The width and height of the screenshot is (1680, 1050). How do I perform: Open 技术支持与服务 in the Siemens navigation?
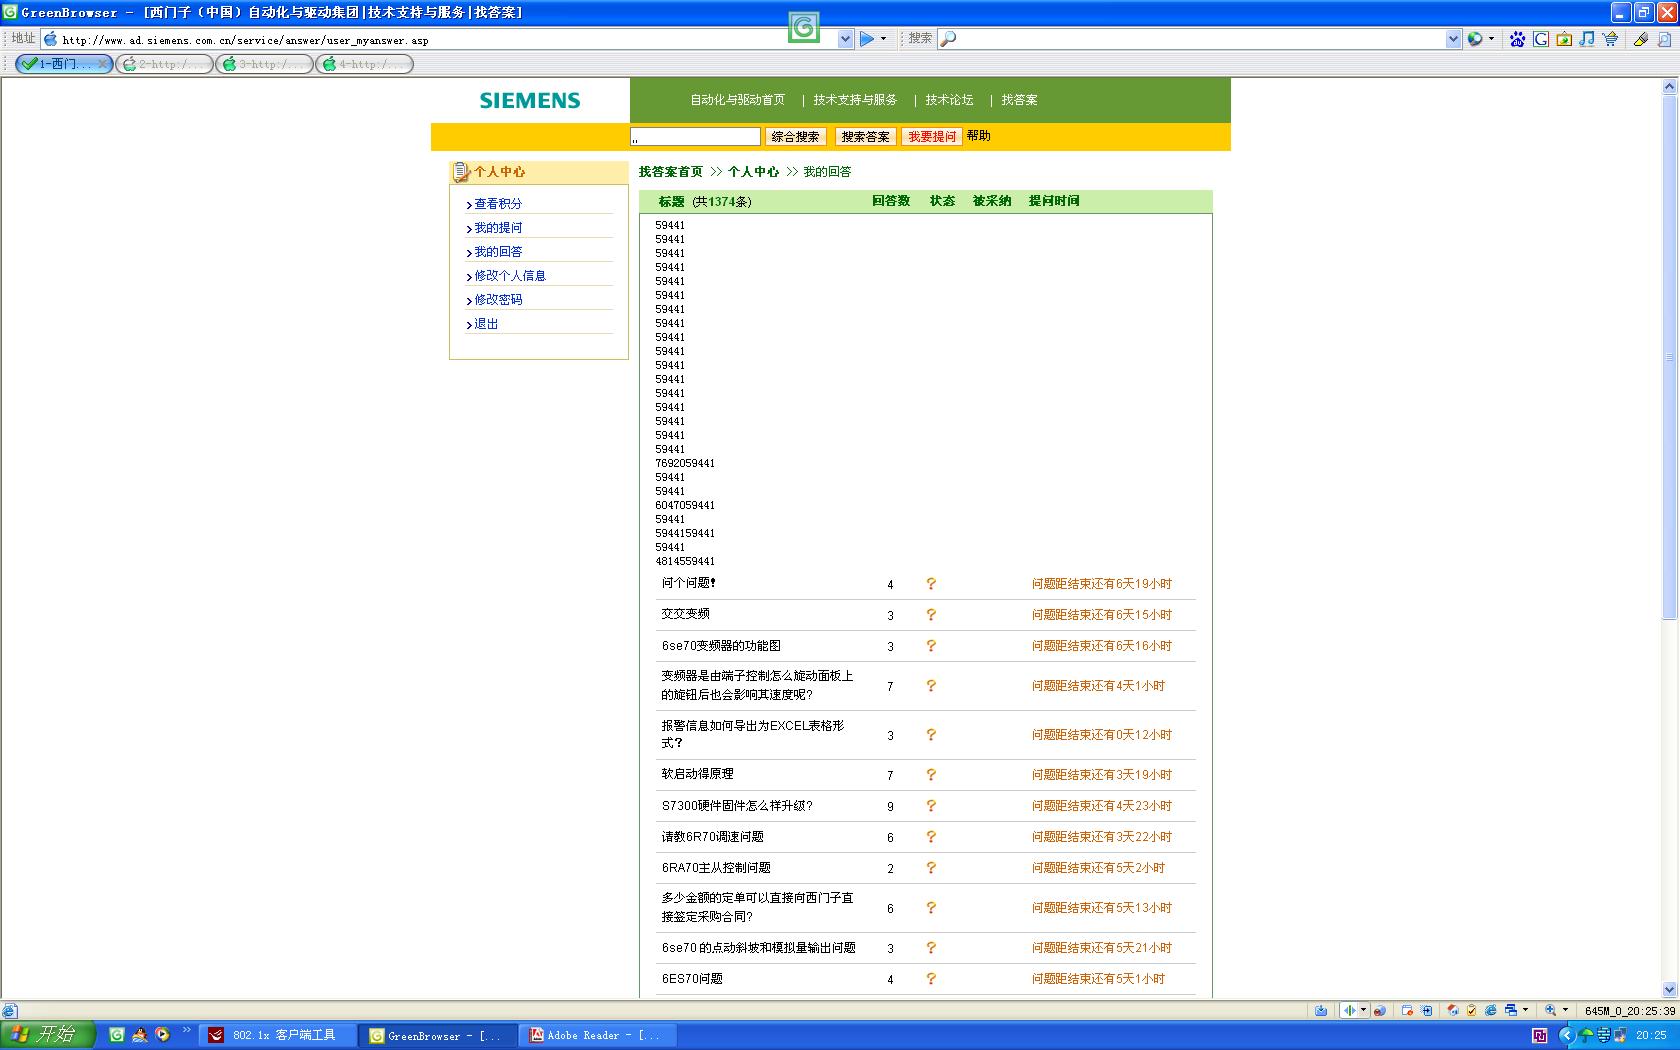click(x=855, y=100)
